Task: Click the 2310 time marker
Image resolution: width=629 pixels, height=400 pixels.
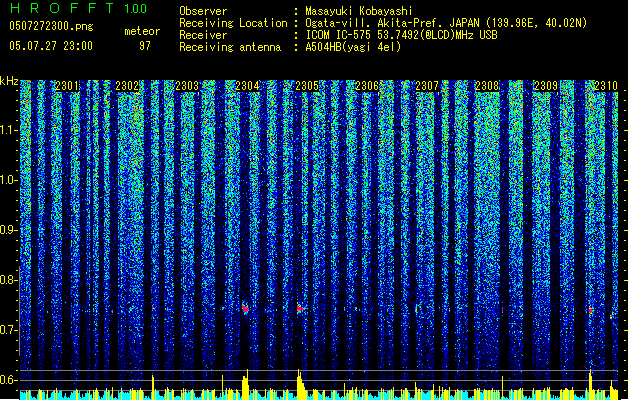Action: point(606,86)
